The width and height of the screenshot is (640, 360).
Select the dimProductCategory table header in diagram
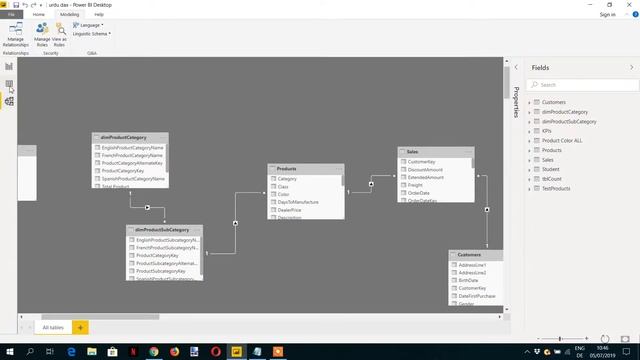130,138
